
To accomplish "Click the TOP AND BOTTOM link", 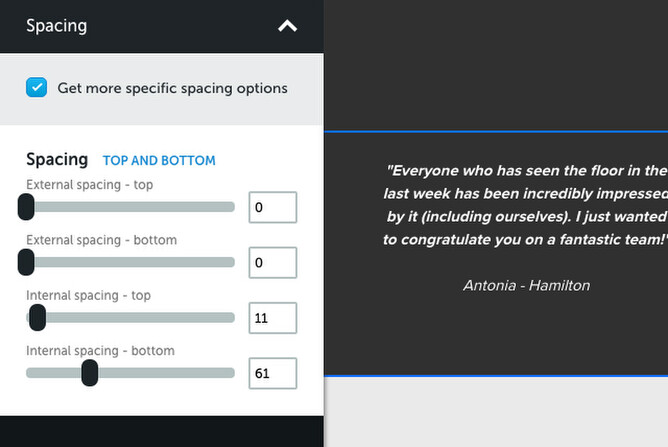I will [x=159, y=160].
